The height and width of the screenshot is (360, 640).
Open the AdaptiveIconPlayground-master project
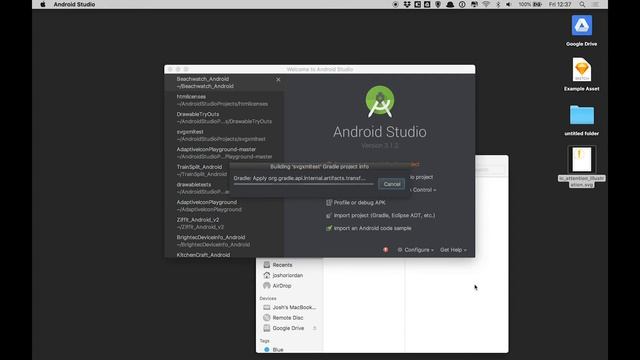point(224,153)
